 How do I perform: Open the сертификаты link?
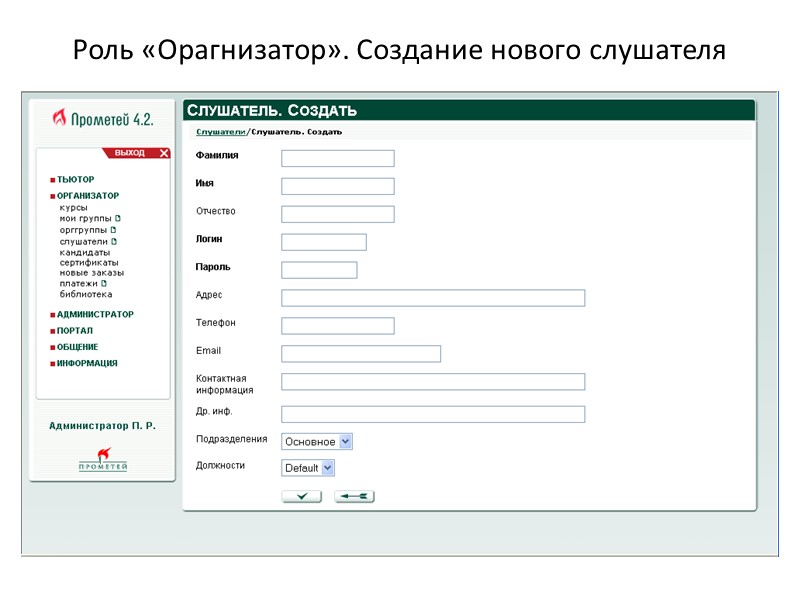pyautogui.click(x=89, y=263)
